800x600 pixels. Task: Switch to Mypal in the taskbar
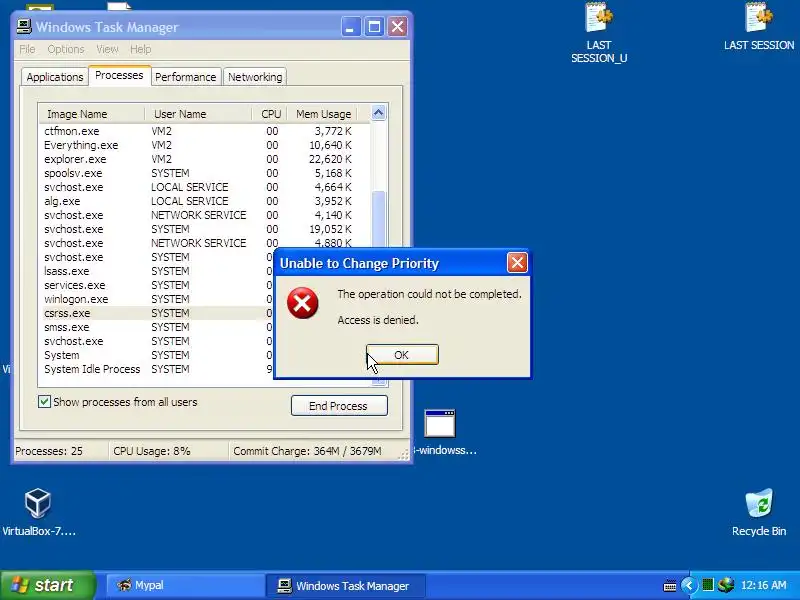pos(185,585)
